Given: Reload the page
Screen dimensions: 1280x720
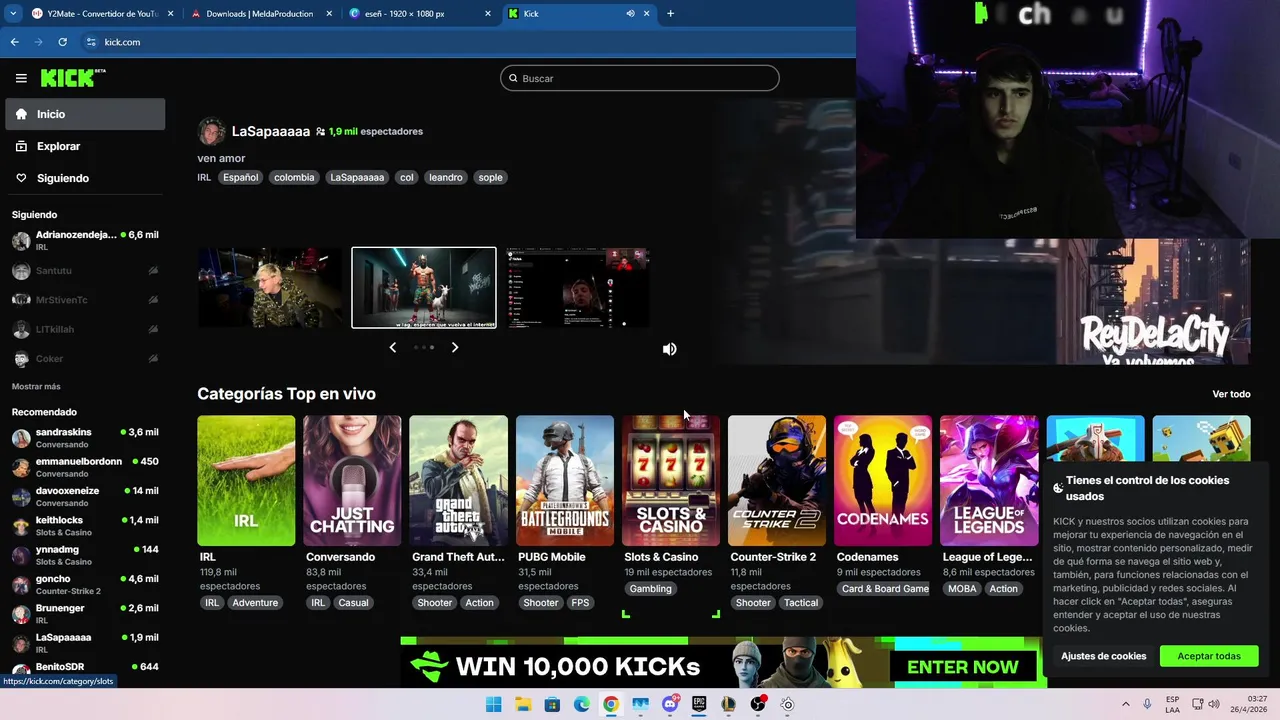Looking at the screenshot, I should coord(62,42).
